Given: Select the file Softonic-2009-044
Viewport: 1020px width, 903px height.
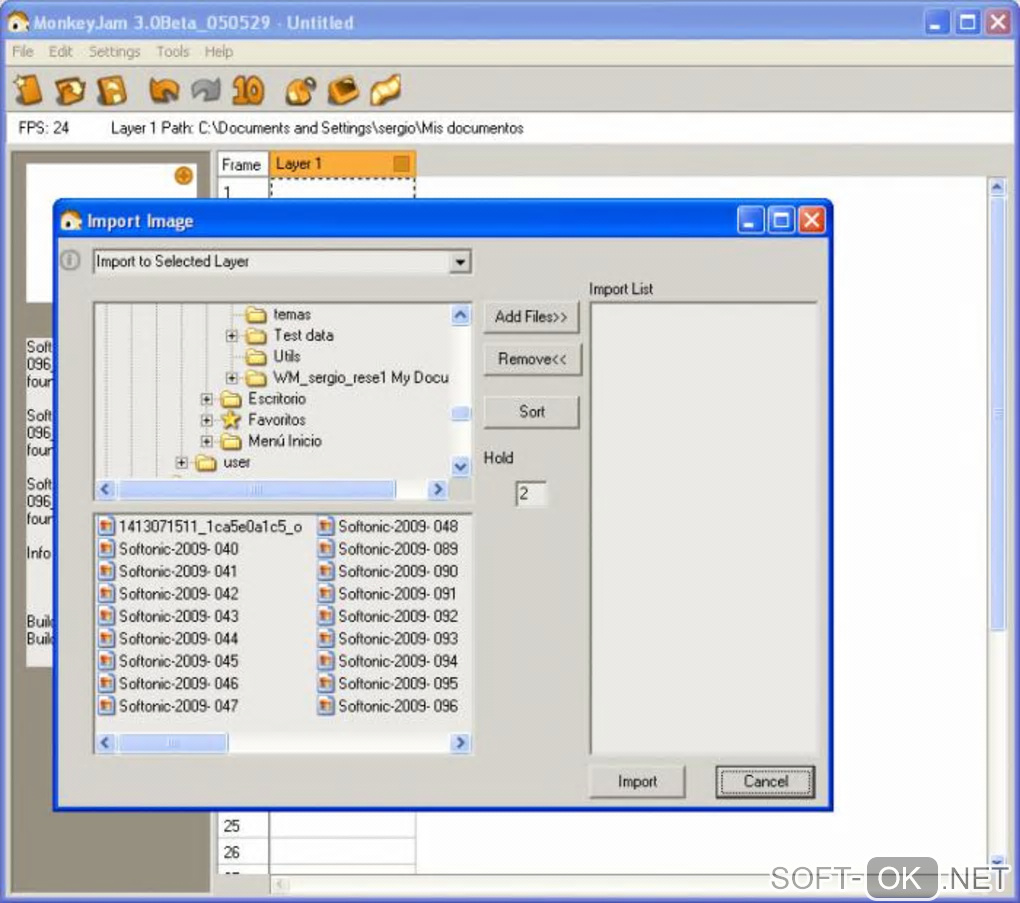Looking at the screenshot, I should click(169, 638).
